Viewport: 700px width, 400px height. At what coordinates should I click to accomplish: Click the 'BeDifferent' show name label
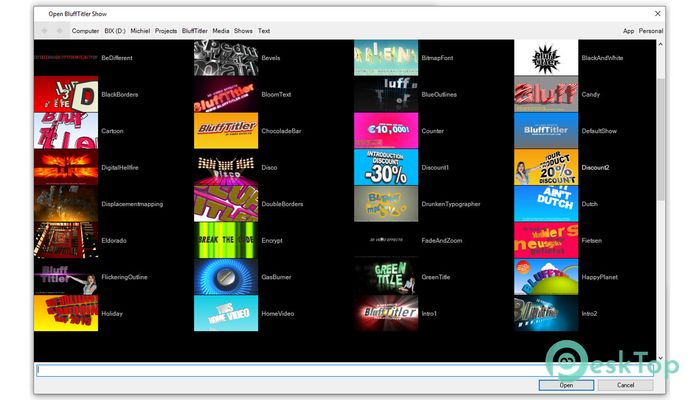117,58
